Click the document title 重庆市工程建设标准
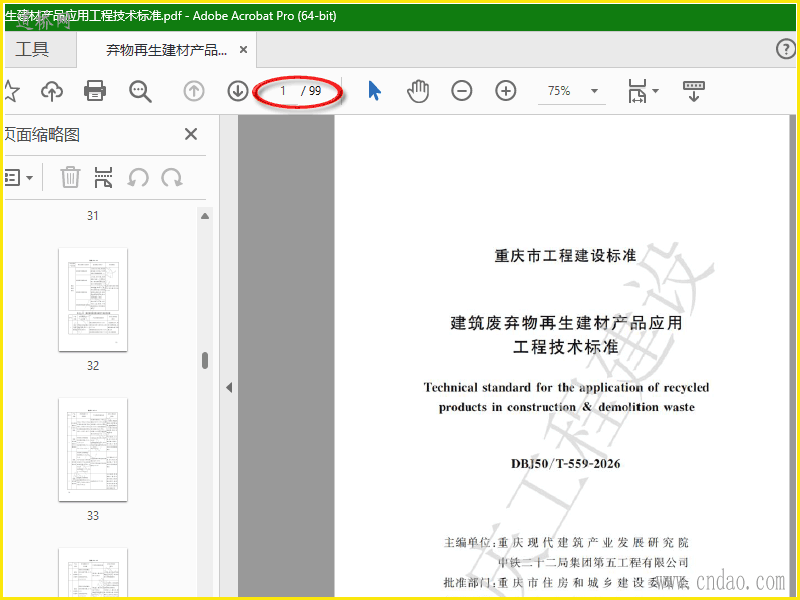 (x=565, y=256)
